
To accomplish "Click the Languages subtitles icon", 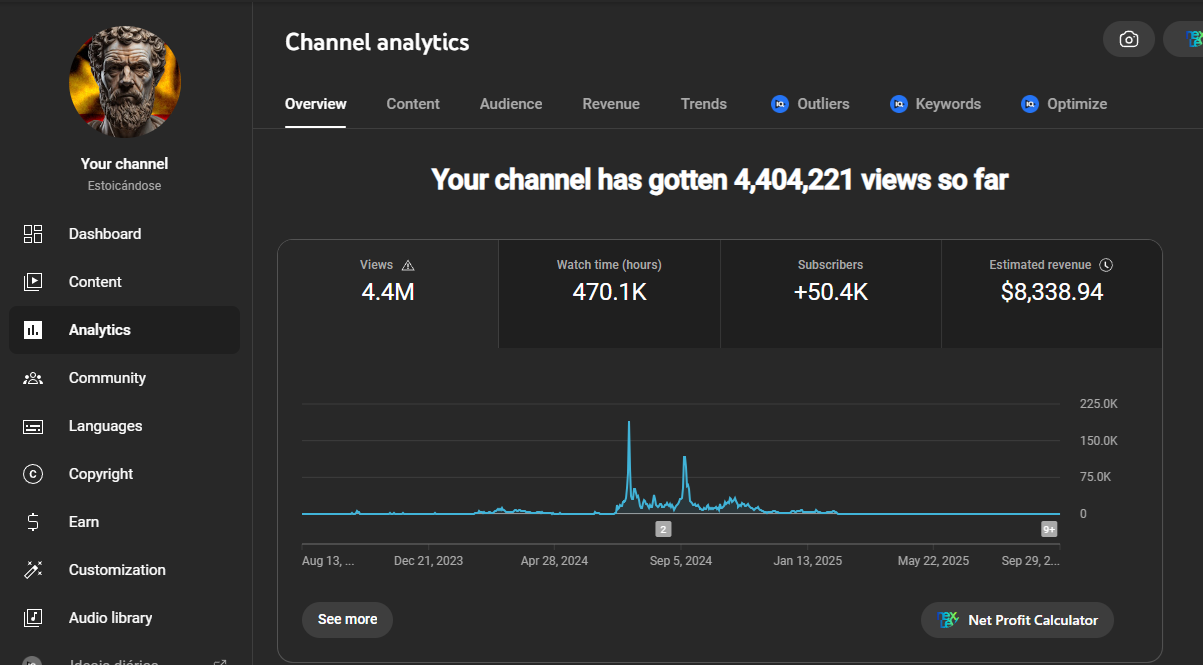I will 33,426.
